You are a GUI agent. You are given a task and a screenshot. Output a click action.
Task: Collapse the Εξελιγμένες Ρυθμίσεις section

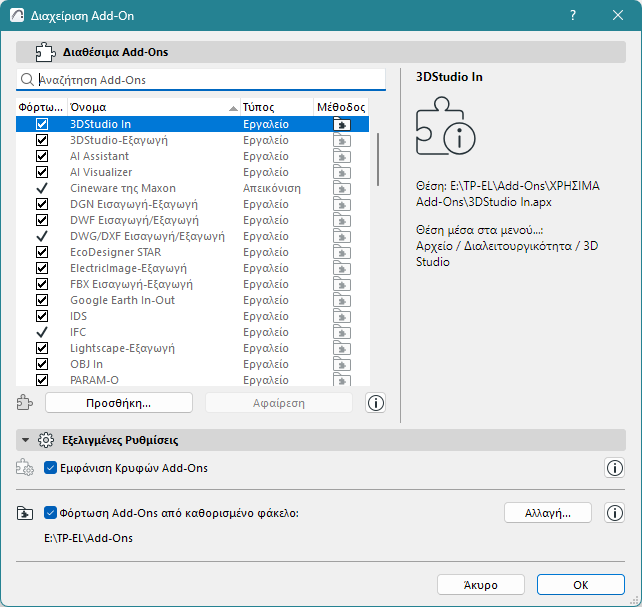(x=26, y=440)
